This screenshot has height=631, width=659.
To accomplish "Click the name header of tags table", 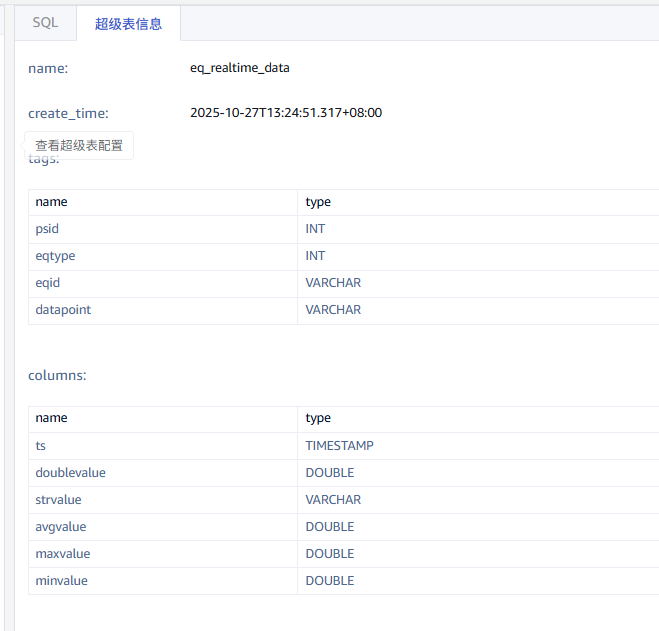I will [x=51, y=202].
